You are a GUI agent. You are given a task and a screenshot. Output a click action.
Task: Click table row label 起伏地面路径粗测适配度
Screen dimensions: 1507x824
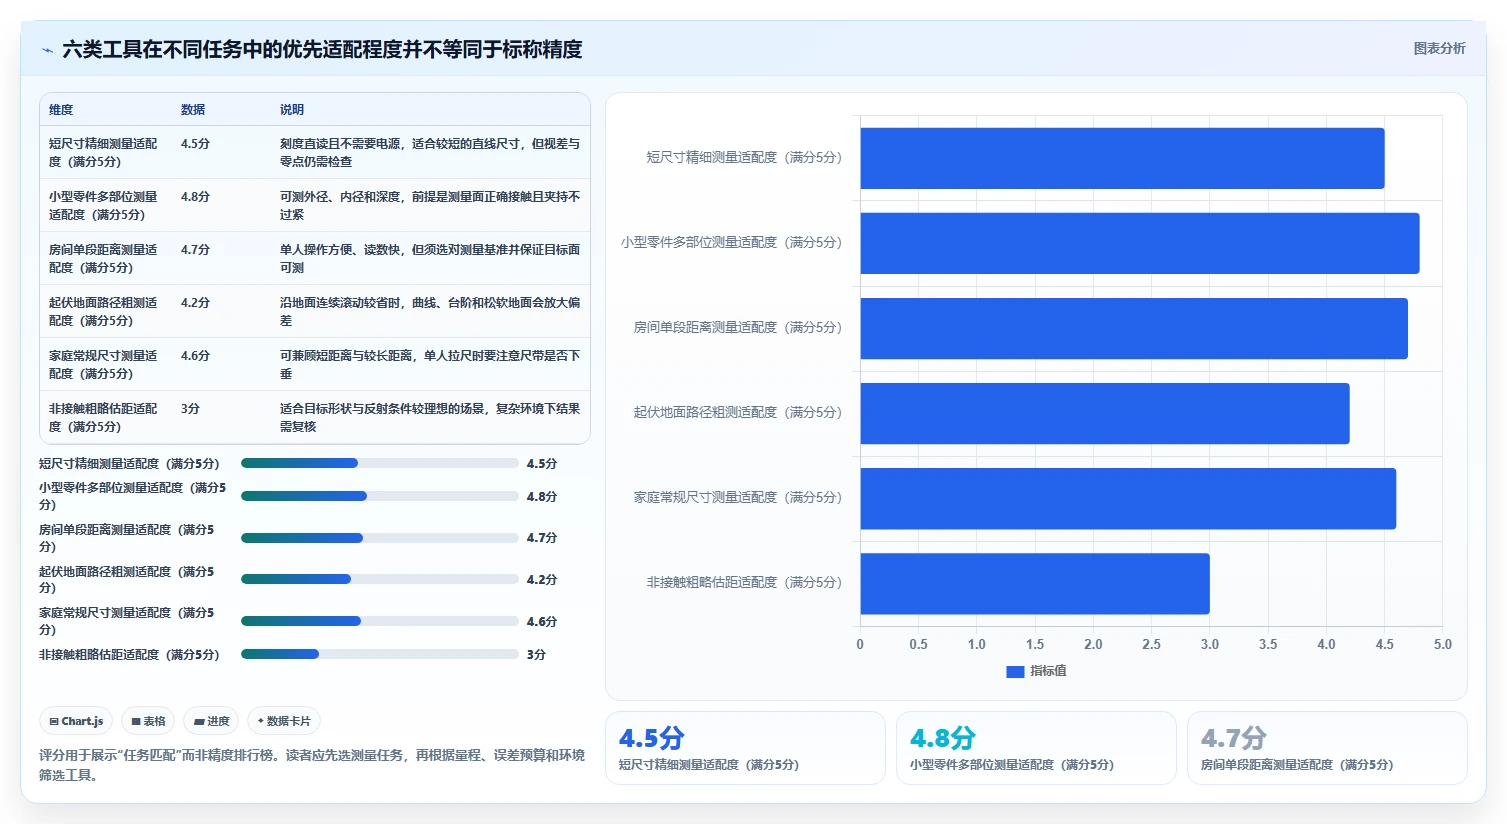tap(103, 311)
